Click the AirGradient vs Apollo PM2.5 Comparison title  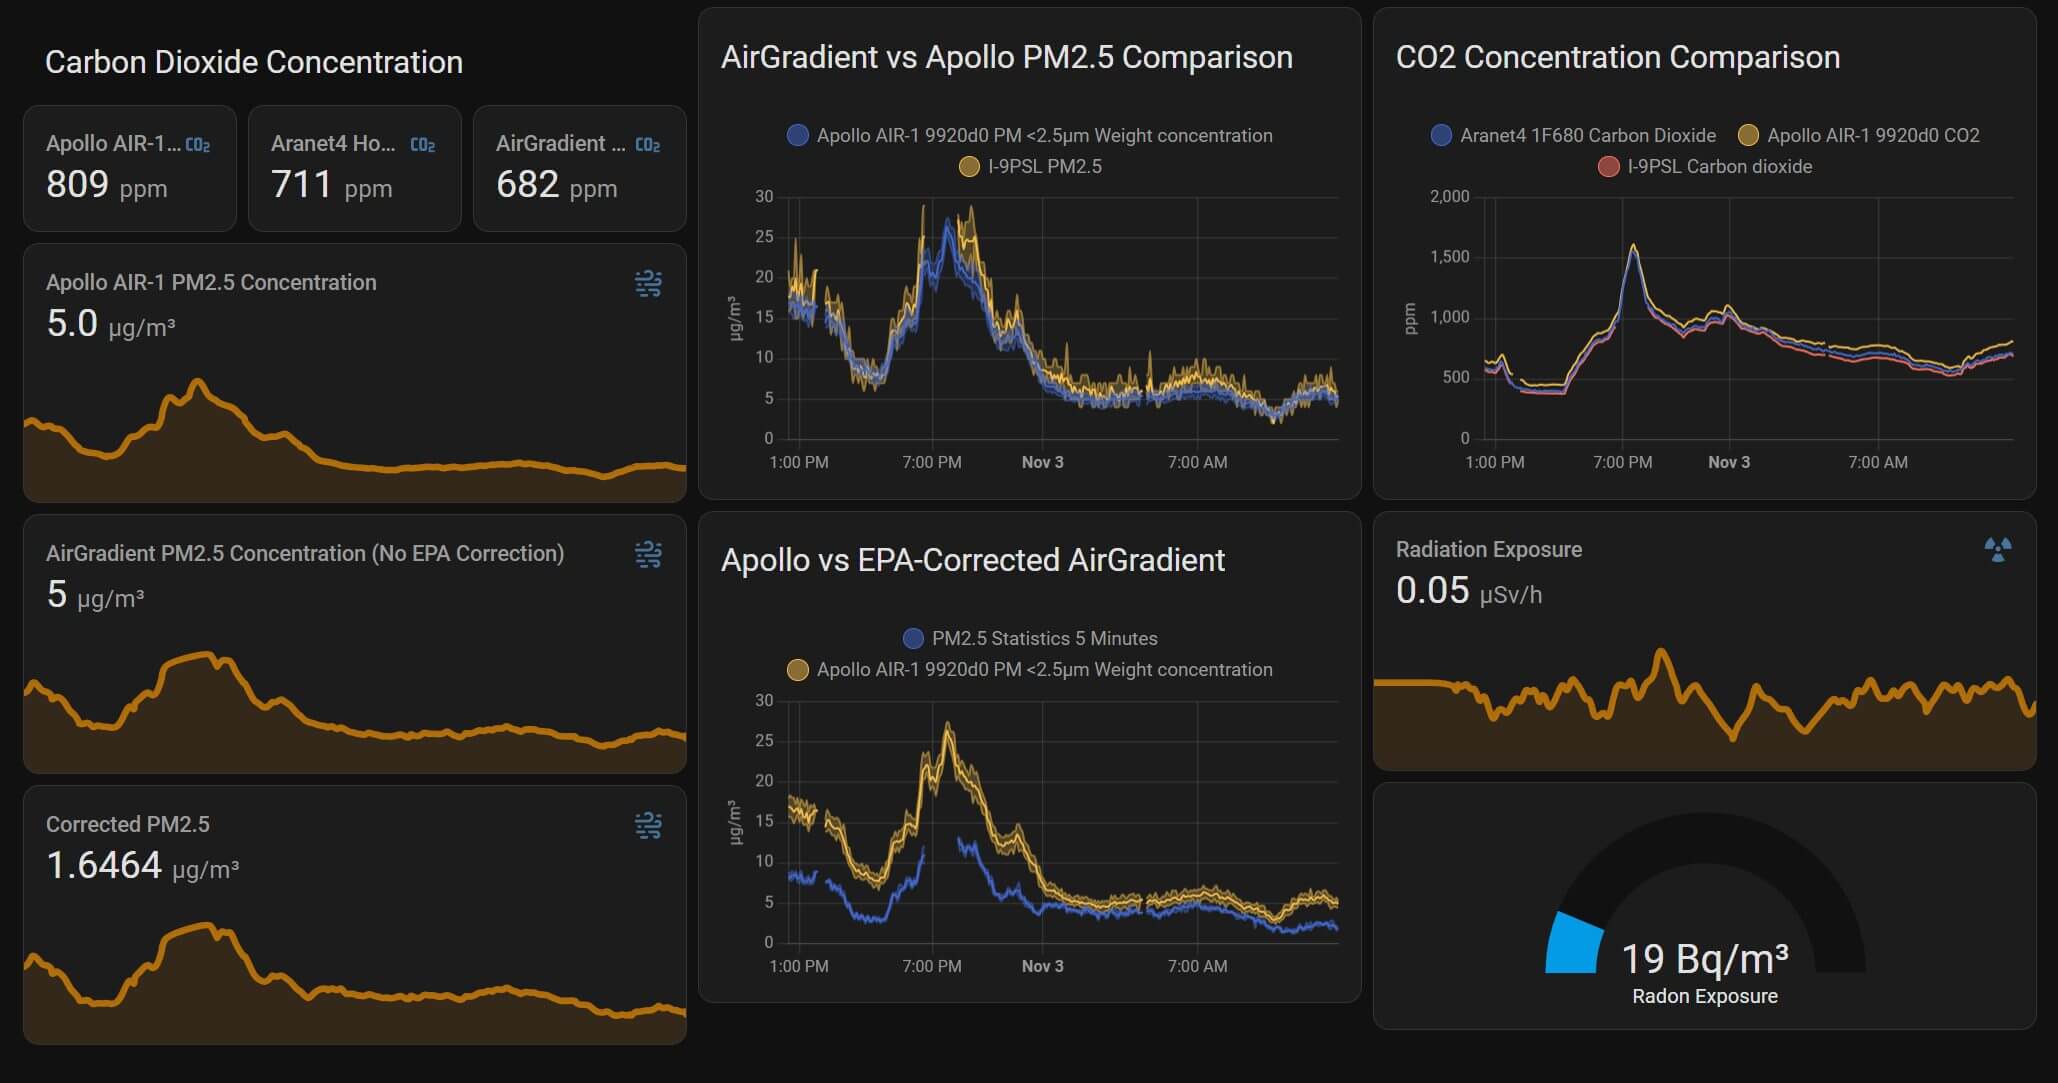click(1007, 57)
